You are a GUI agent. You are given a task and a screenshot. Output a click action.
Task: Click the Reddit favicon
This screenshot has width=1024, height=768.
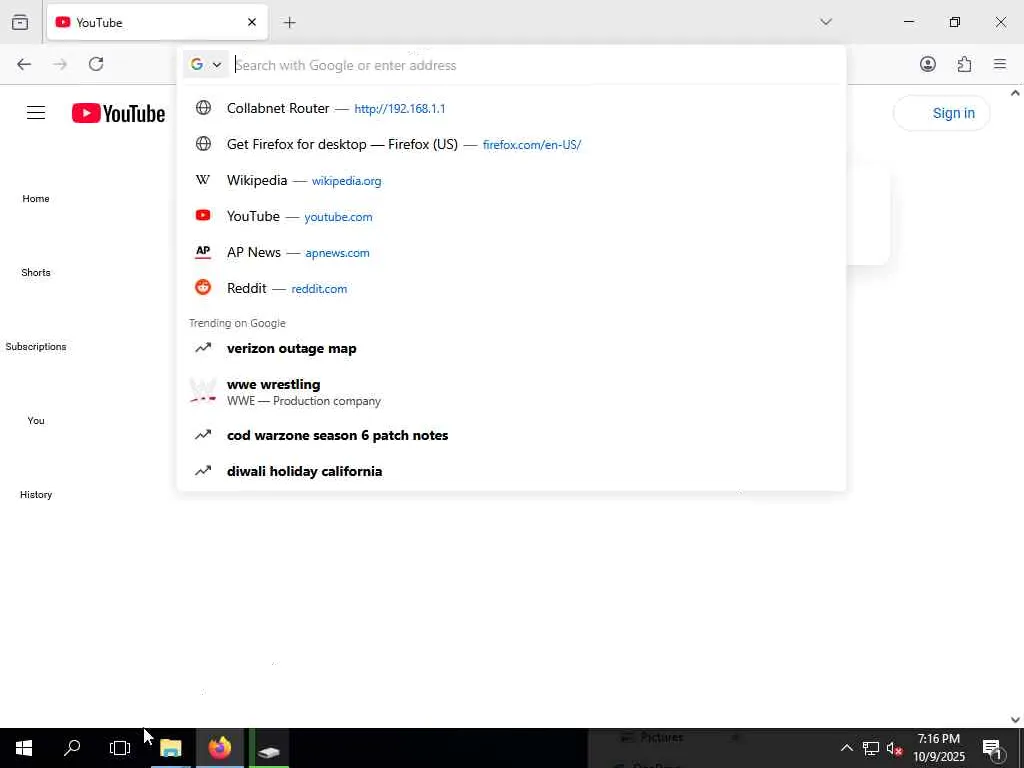coord(203,287)
